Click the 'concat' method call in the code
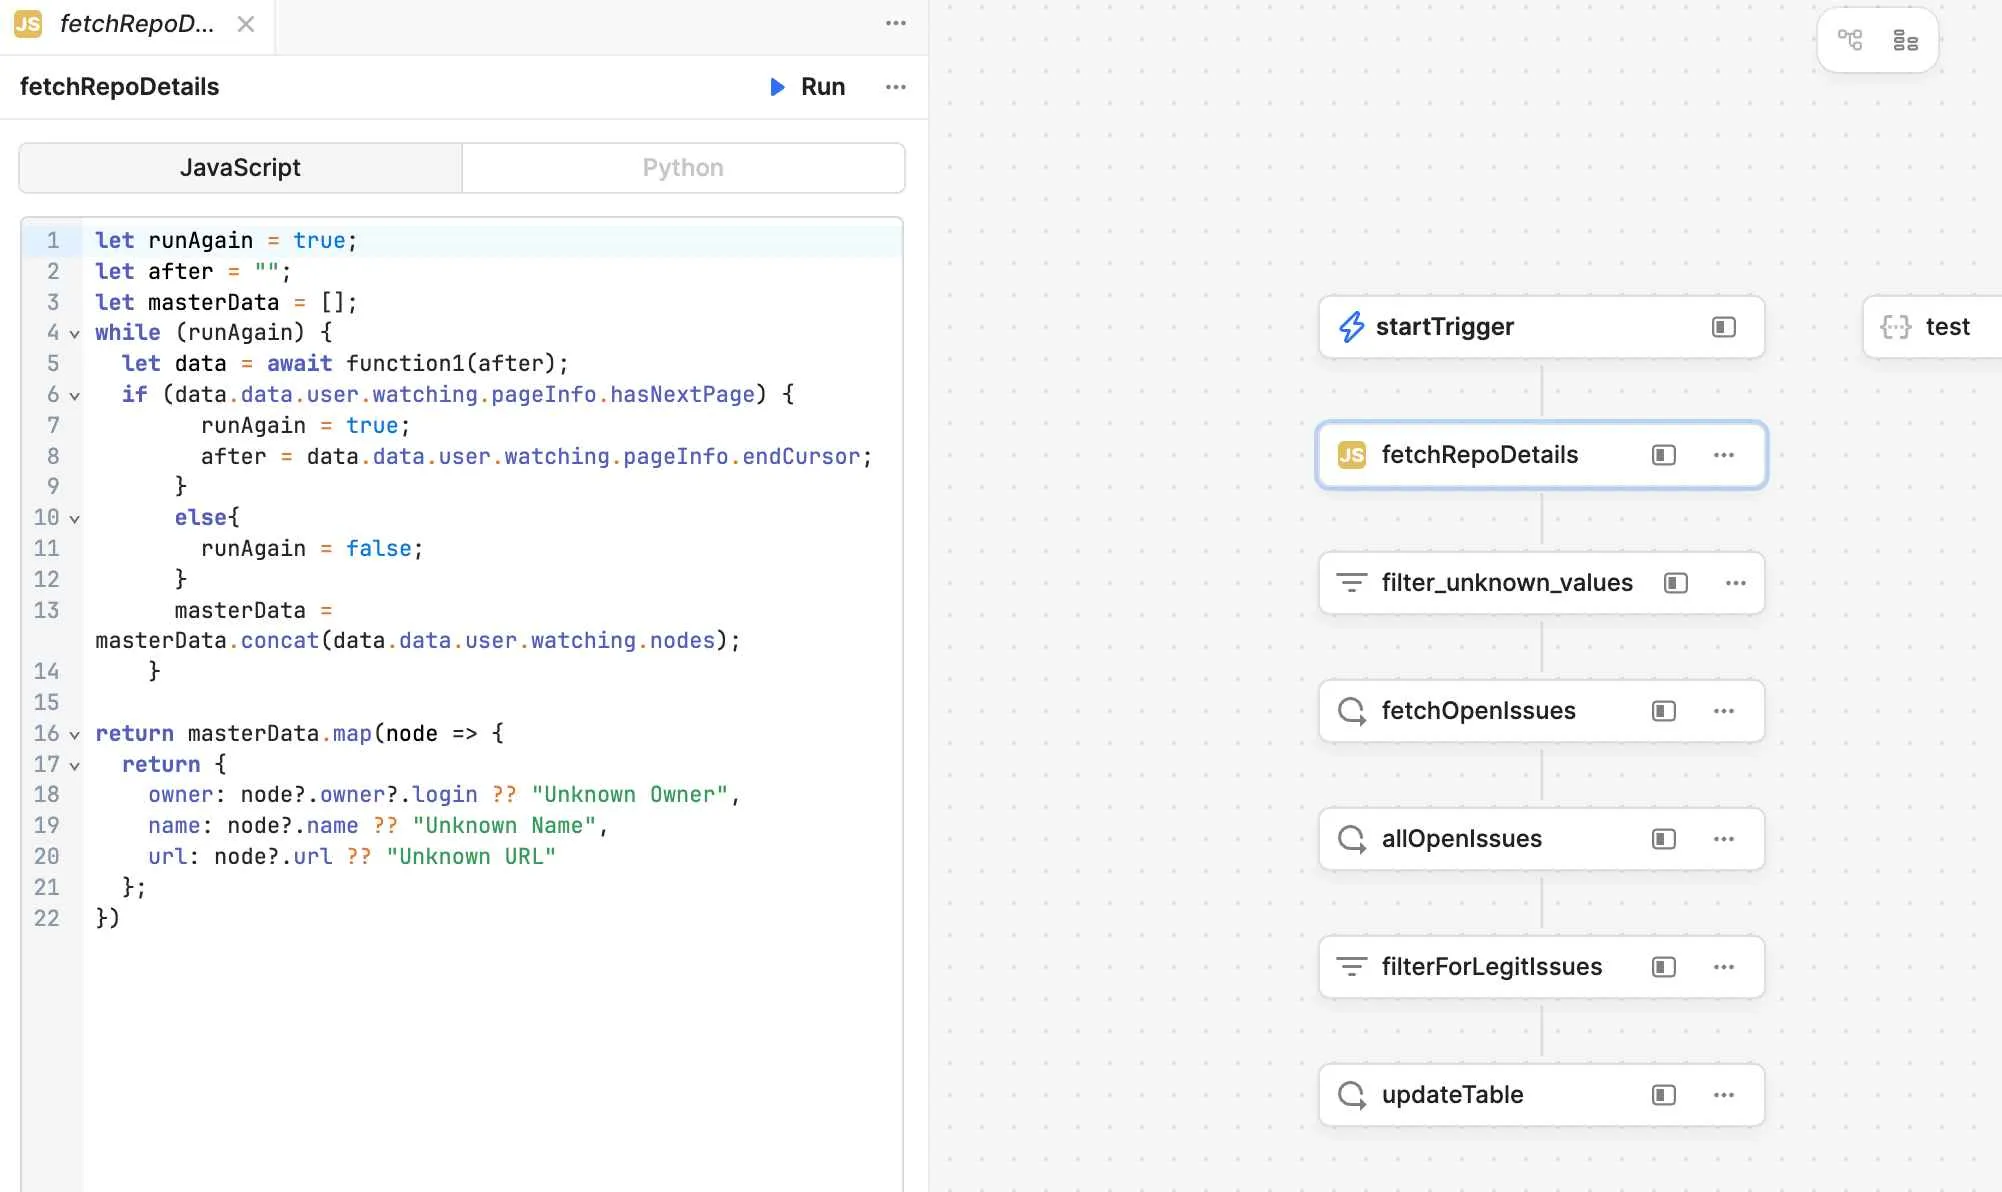The image size is (2002, 1192). (280, 641)
